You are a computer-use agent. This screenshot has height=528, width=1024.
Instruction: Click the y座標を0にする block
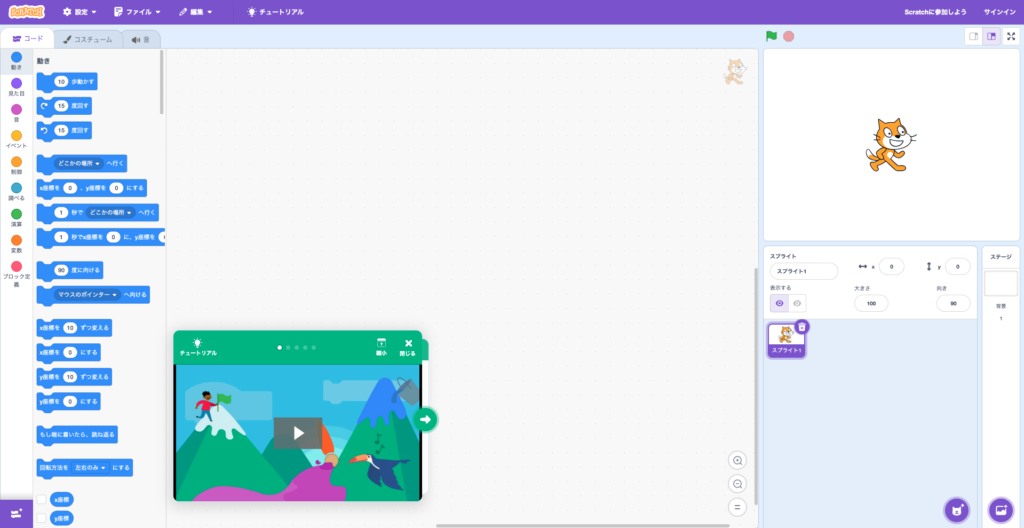point(69,401)
